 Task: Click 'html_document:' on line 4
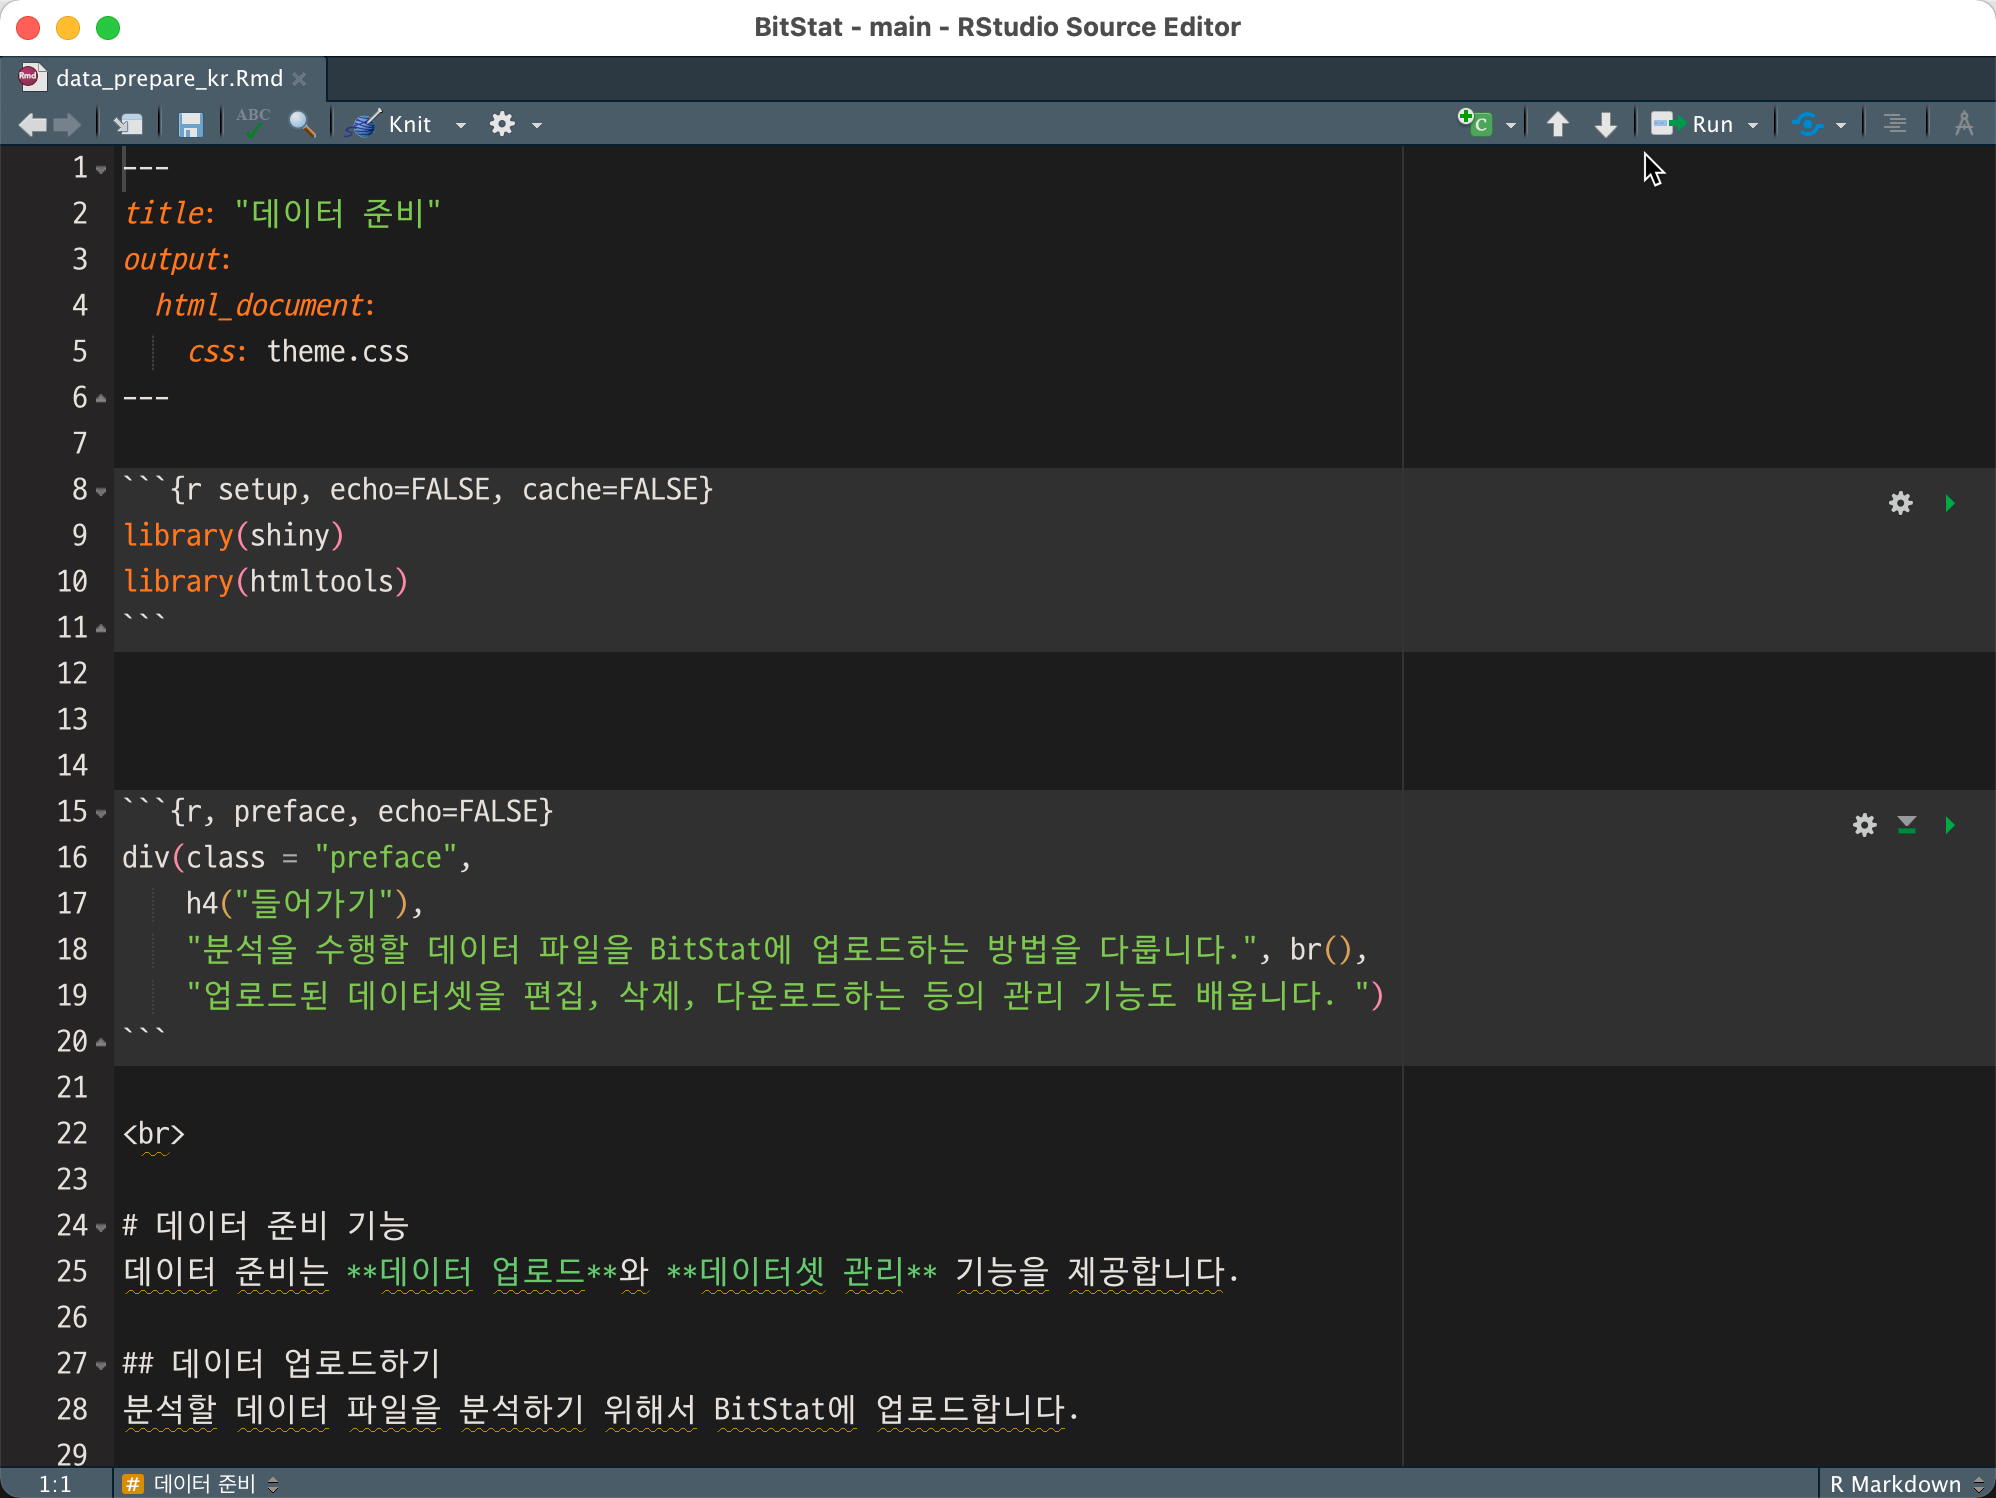[265, 306]
